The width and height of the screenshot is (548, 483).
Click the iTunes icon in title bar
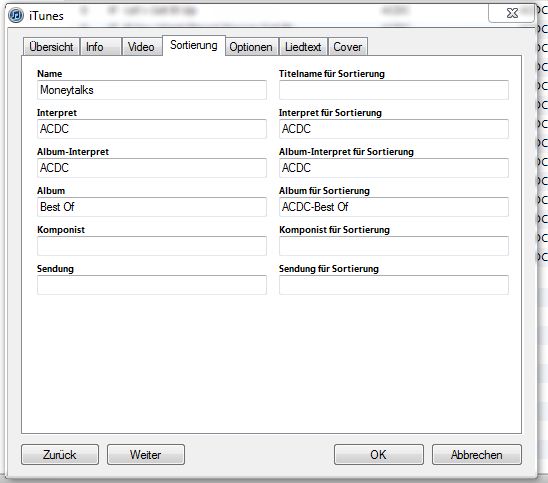(x=16, y=15)
